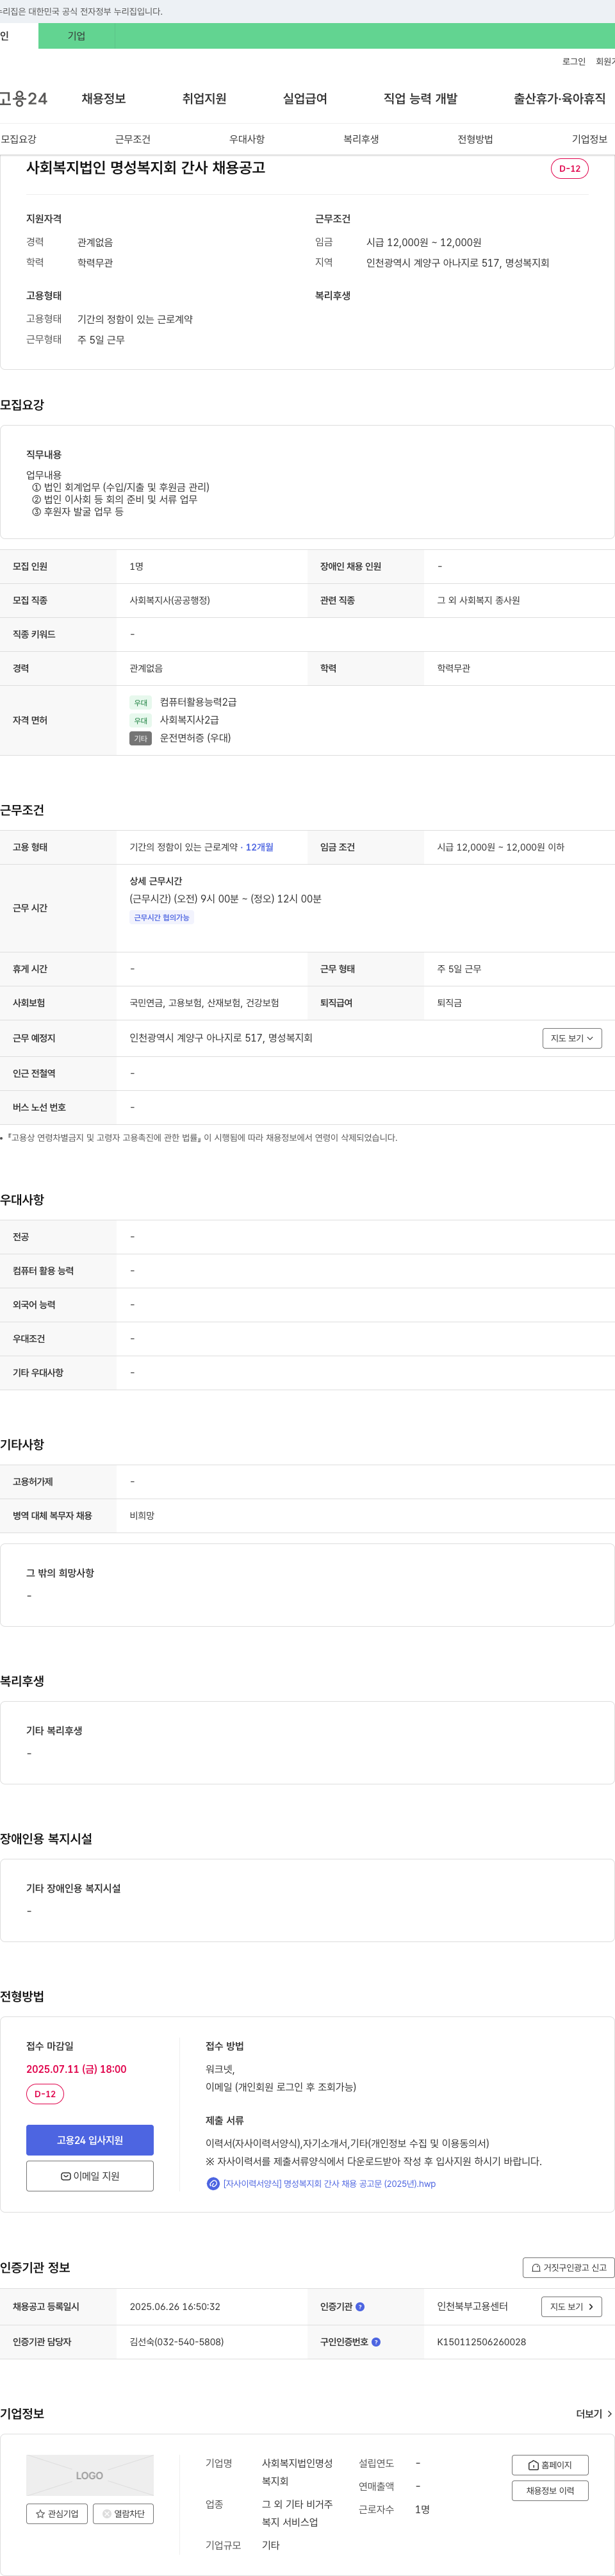615x2576 pixels.
Task: Click the 로그인 link
Action: (x=574, y=61)
